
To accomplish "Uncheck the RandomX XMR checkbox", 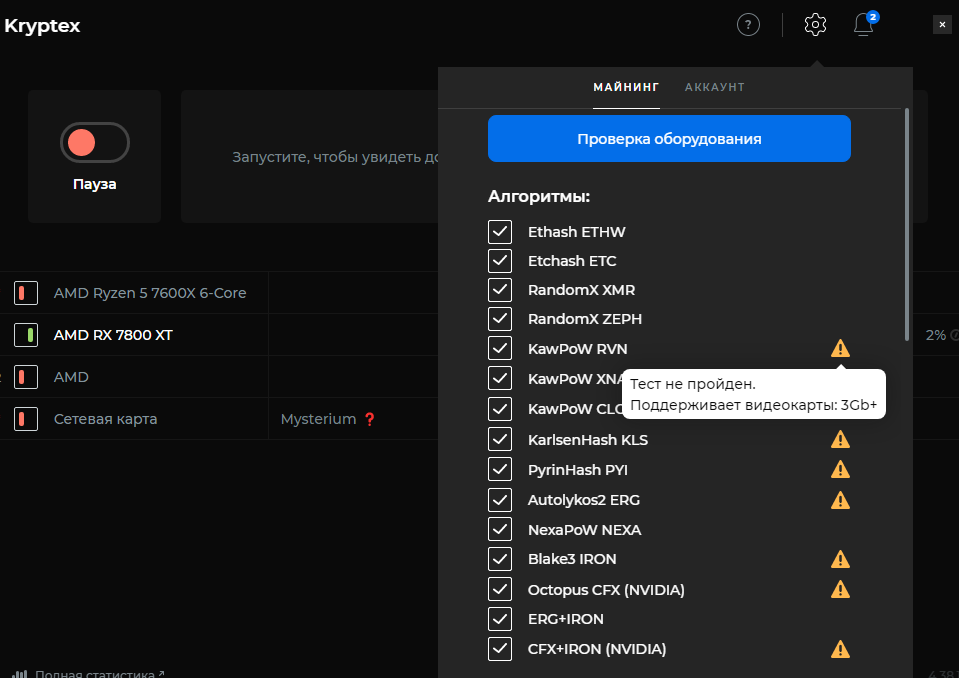I will click(x=500, y=290).
